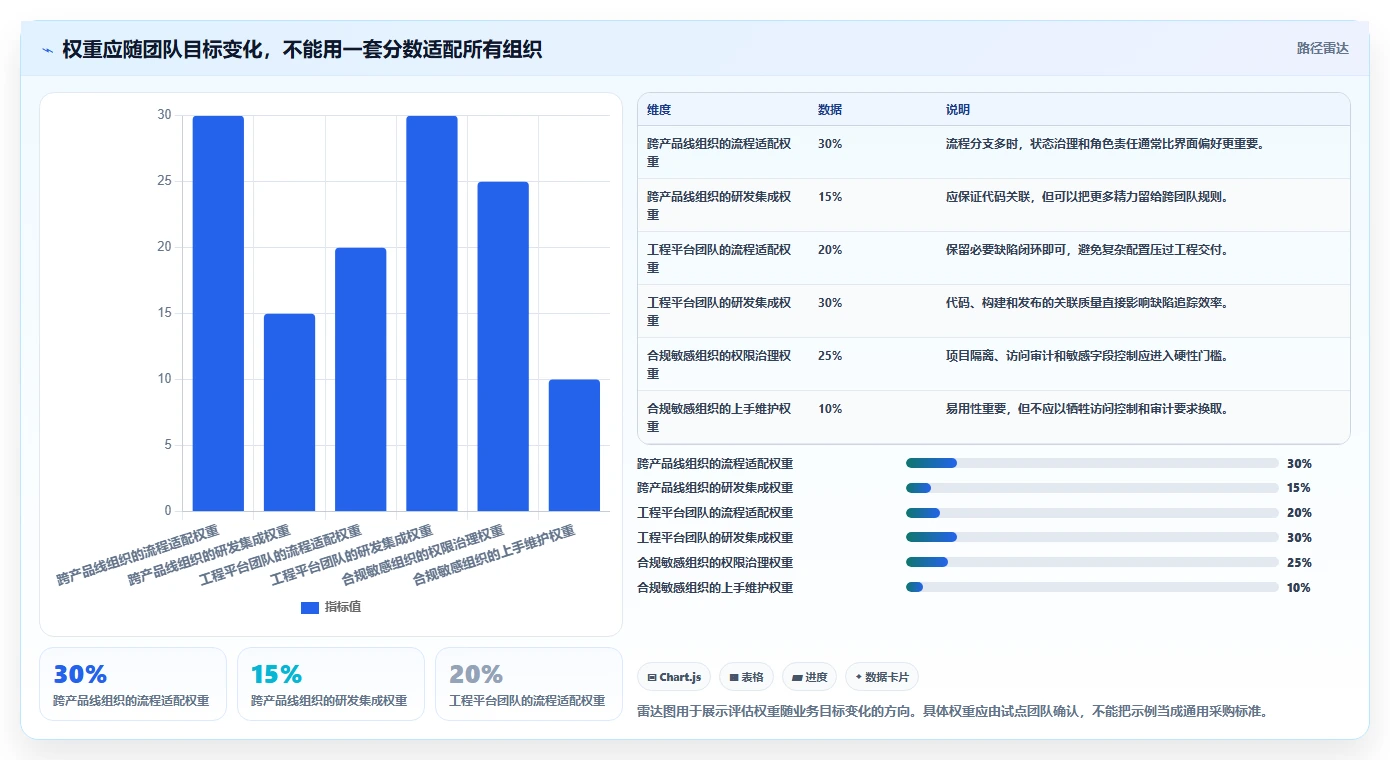Click the progress bar for 跨产品线组织的研发集成权重
Image resolution: width=1390 pixels, height=760 pixels.
[x=1092, y=488]
